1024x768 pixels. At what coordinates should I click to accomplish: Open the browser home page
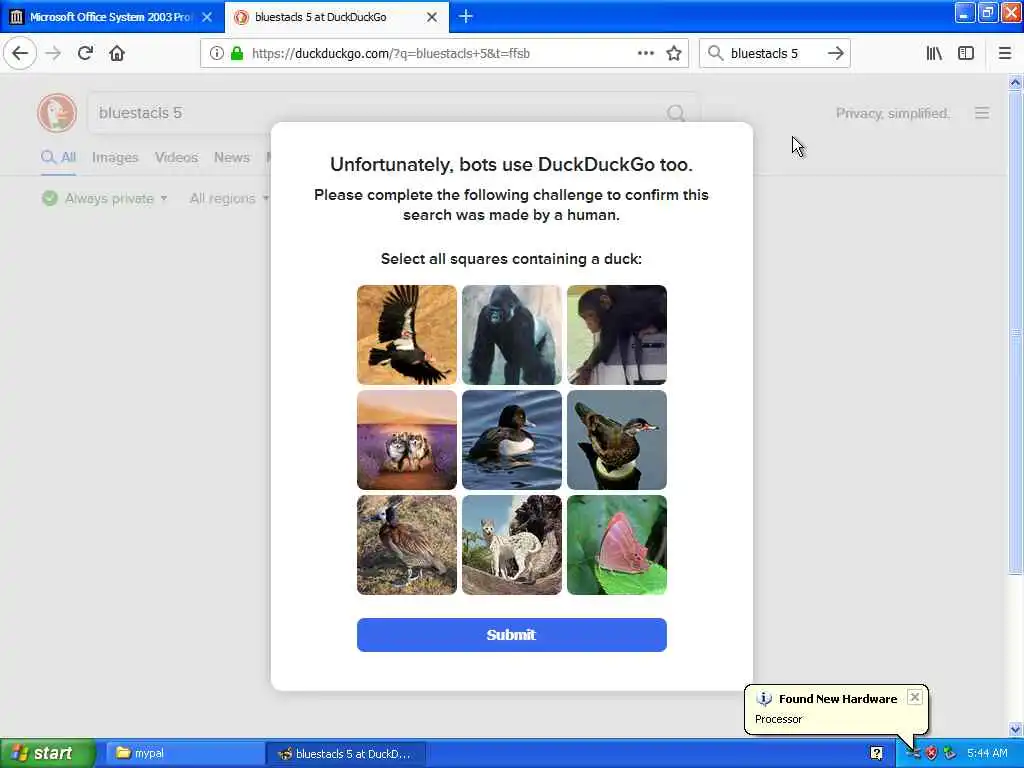click(117, 53)
